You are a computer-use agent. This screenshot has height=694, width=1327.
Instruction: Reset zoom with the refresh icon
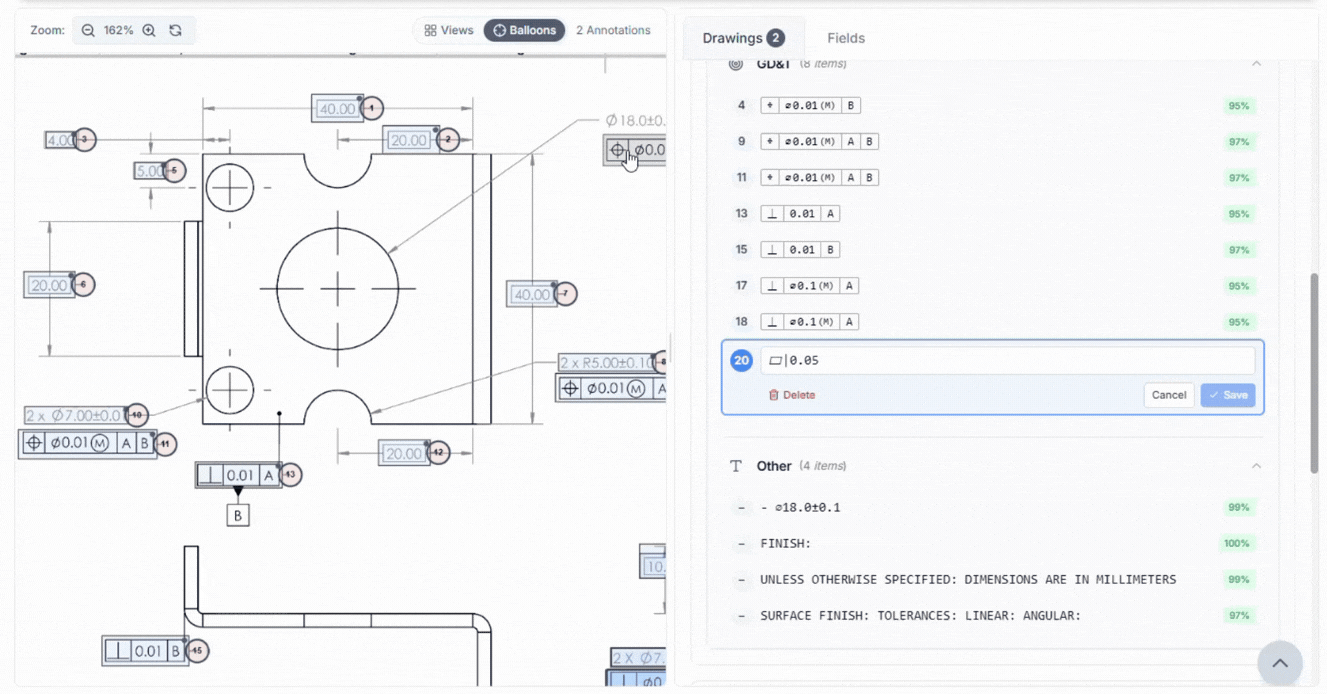click(x=176, y=30)
